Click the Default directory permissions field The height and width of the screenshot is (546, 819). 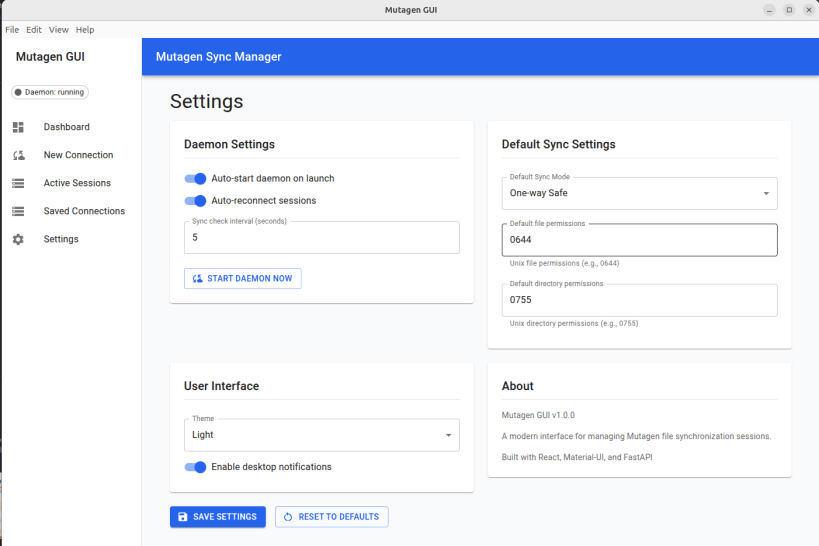coord(639,300)
